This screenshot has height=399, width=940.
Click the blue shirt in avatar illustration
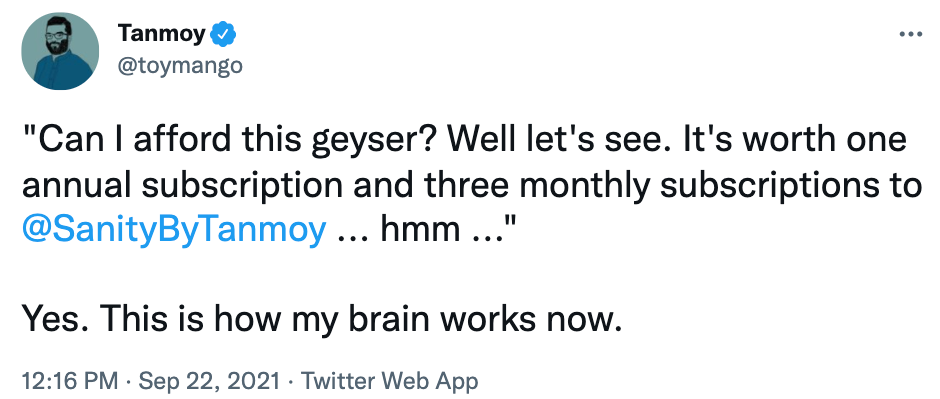pyautogui.click(x=59, y=71)
